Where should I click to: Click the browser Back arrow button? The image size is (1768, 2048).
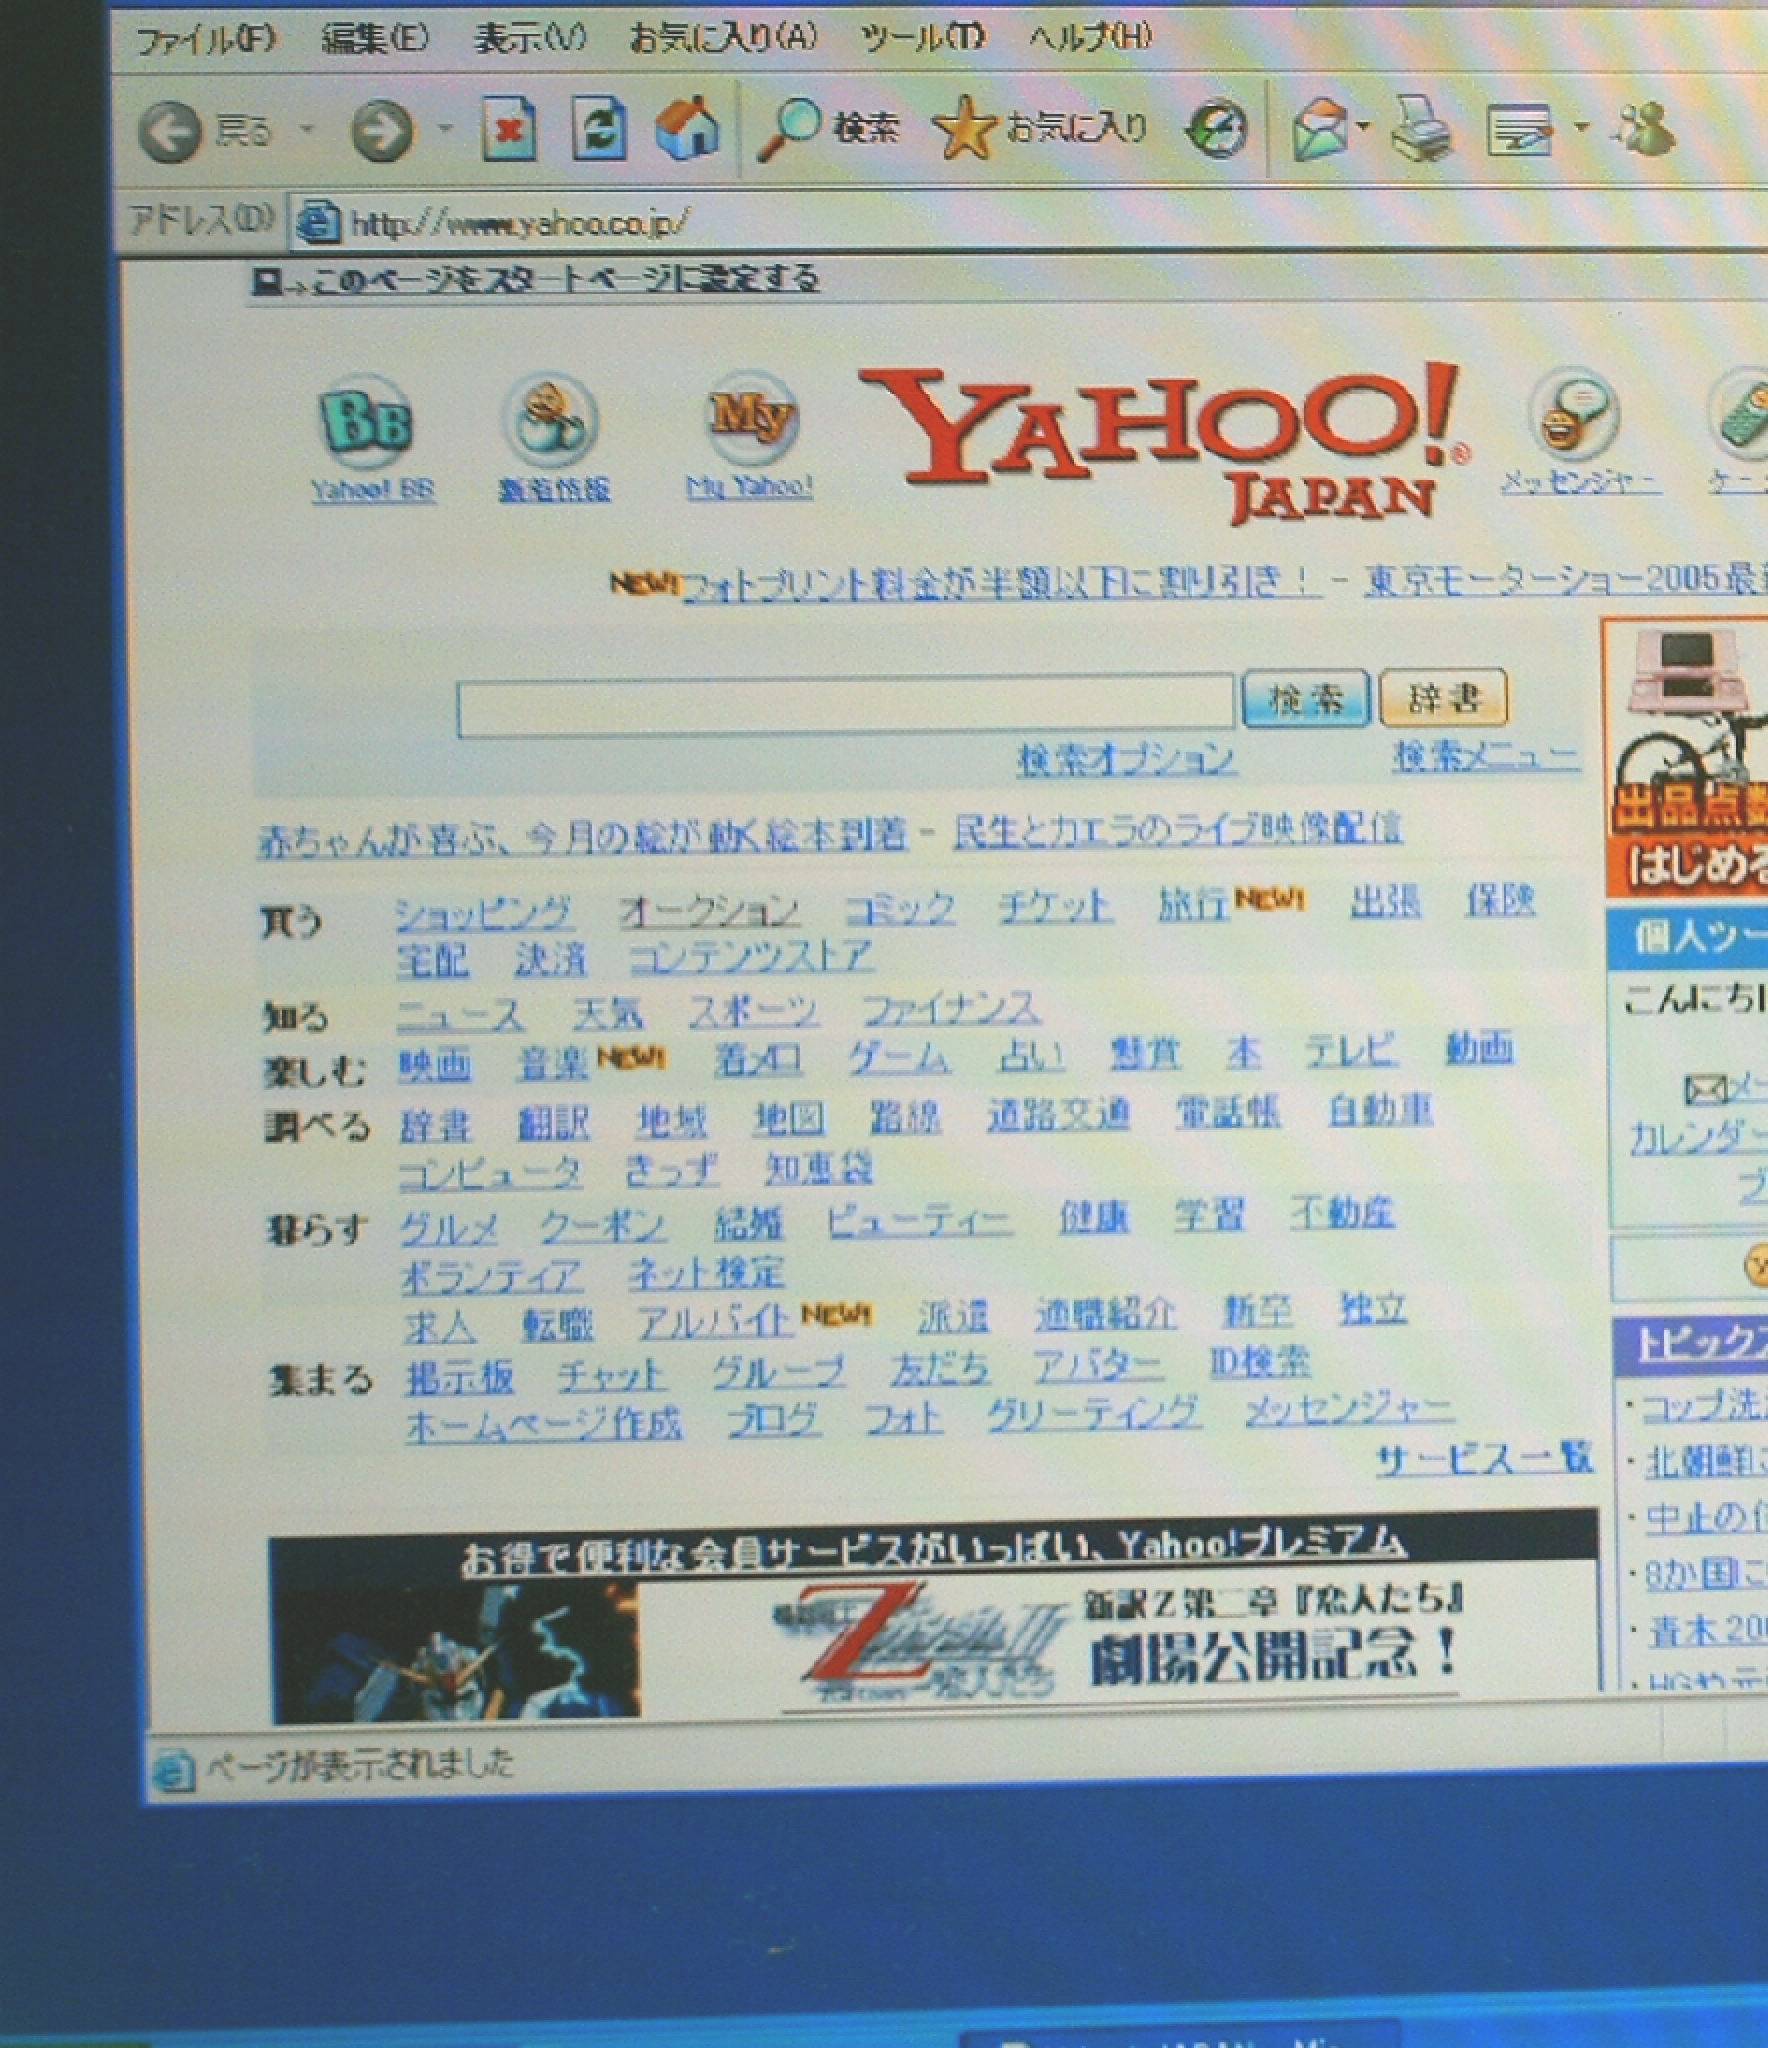point(168,131)
